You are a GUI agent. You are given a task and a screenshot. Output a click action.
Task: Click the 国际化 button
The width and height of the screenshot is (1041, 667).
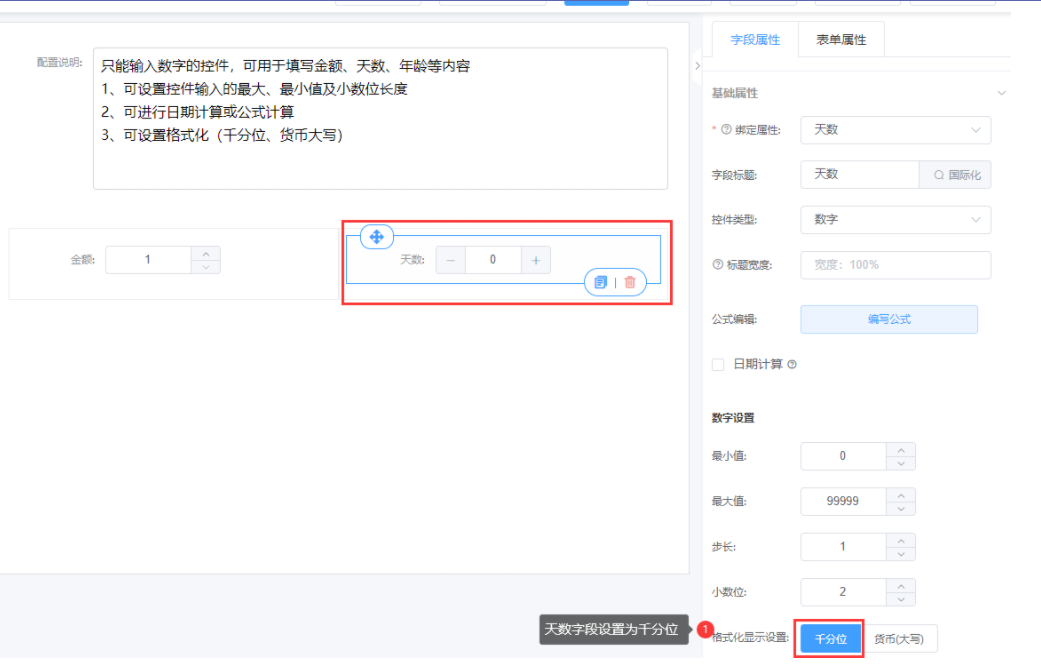pyautogui.click(x=956, y=175)
